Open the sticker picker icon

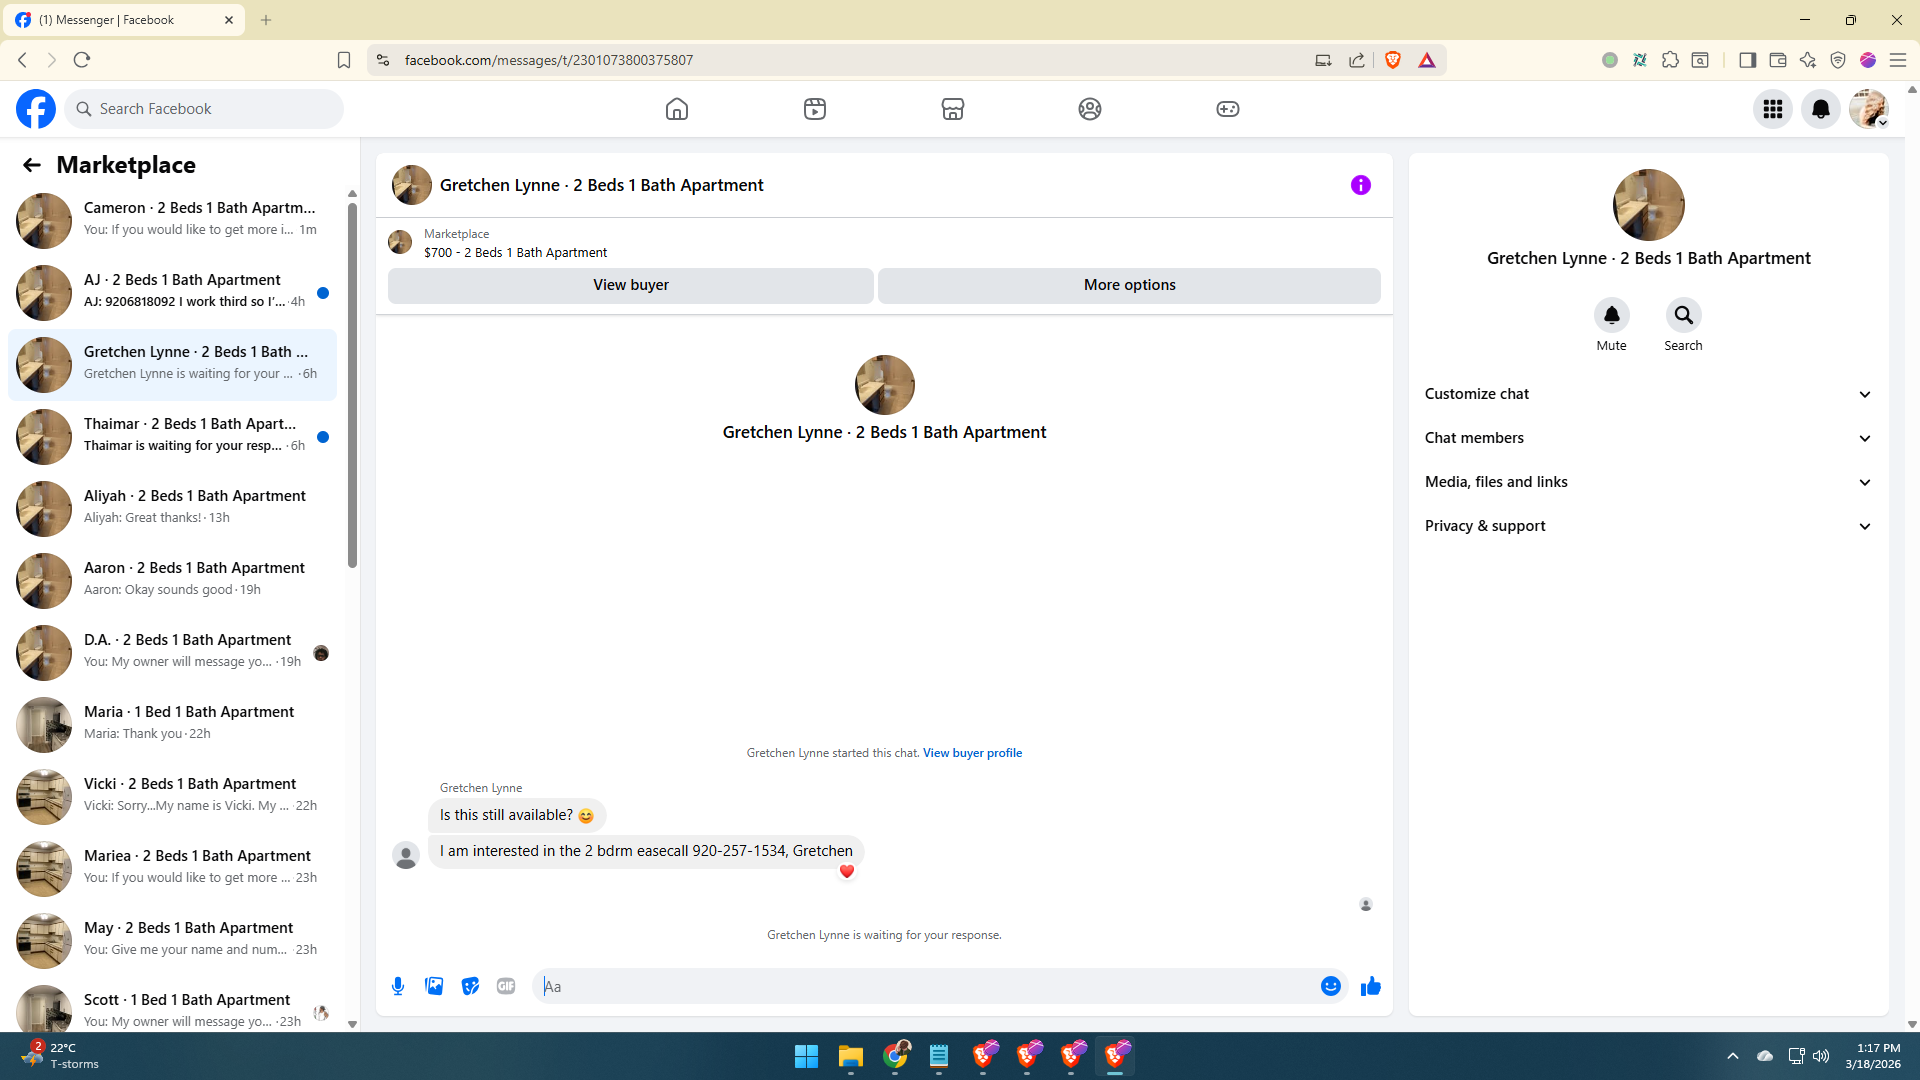(470, 986)
